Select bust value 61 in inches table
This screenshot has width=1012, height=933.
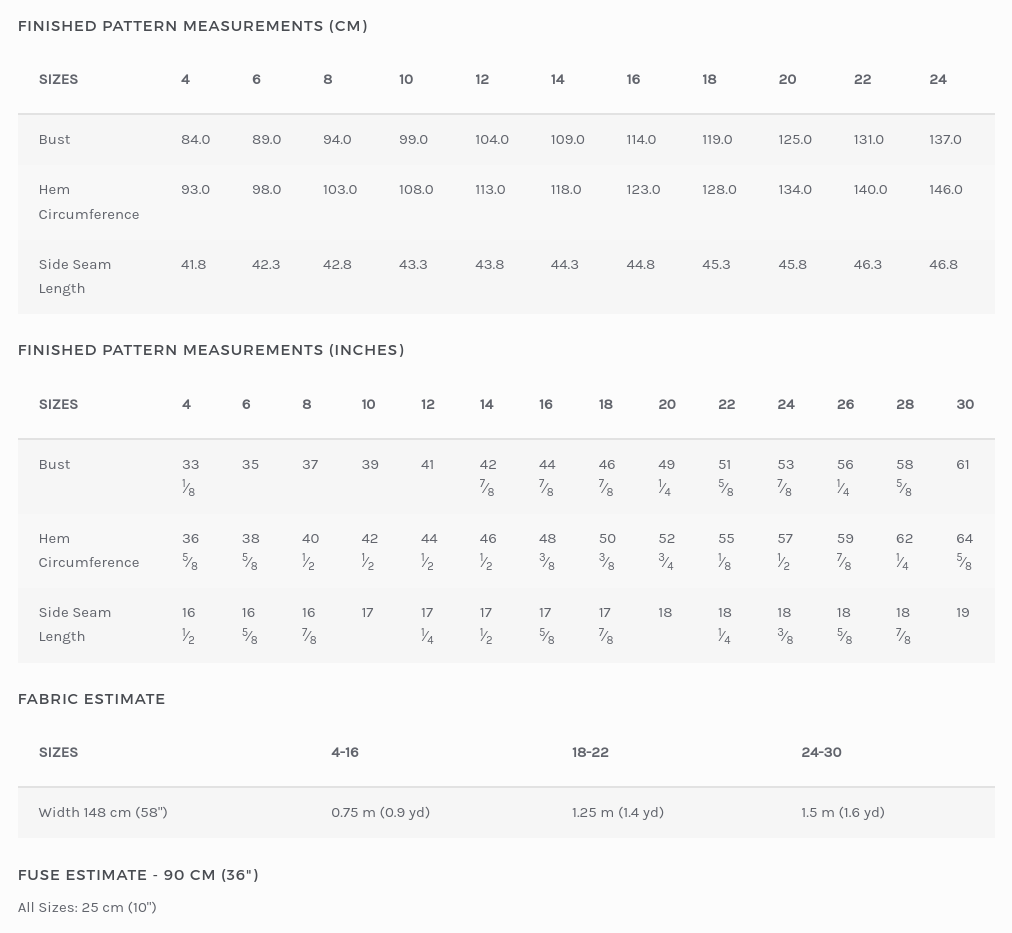click(962, 464)
